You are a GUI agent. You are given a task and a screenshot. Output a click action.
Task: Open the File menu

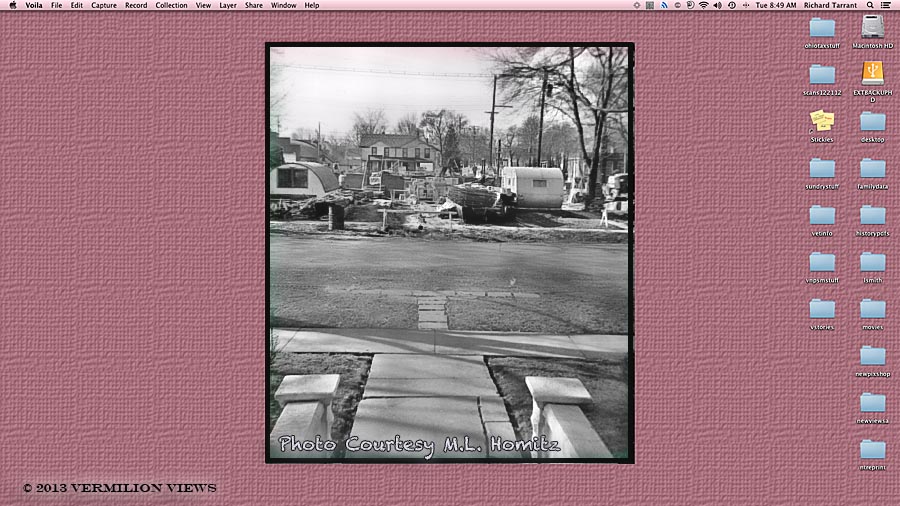[56, 5]
